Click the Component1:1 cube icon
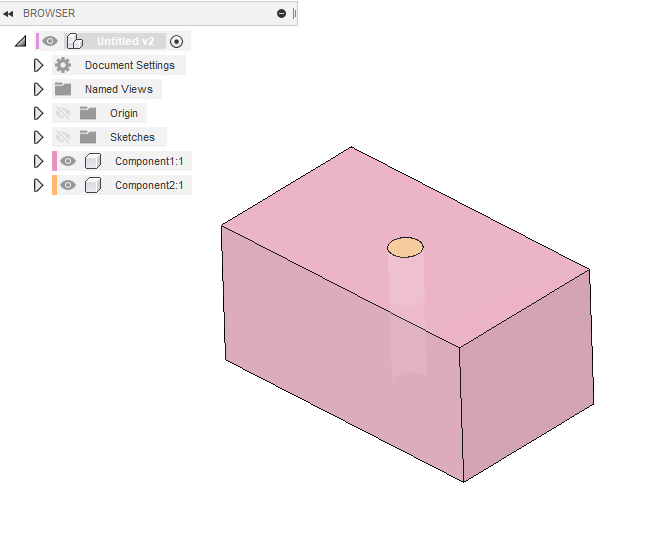The image size is (657, 549). [x=93, y=161]
